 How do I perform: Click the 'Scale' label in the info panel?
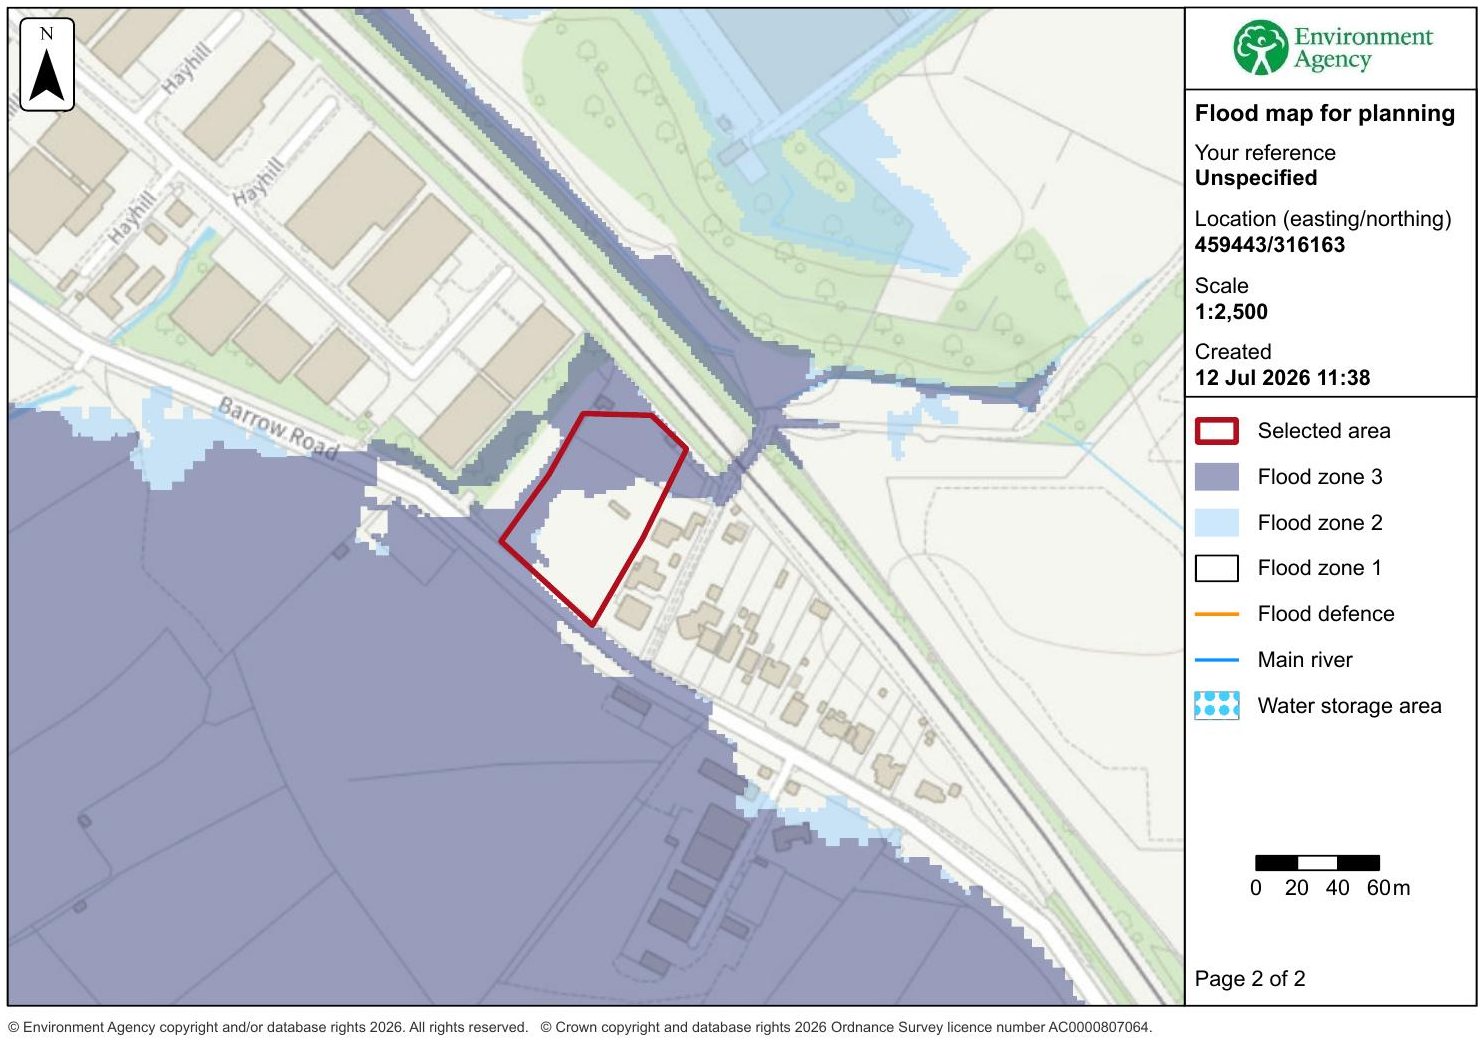[x=1222, y=286]
